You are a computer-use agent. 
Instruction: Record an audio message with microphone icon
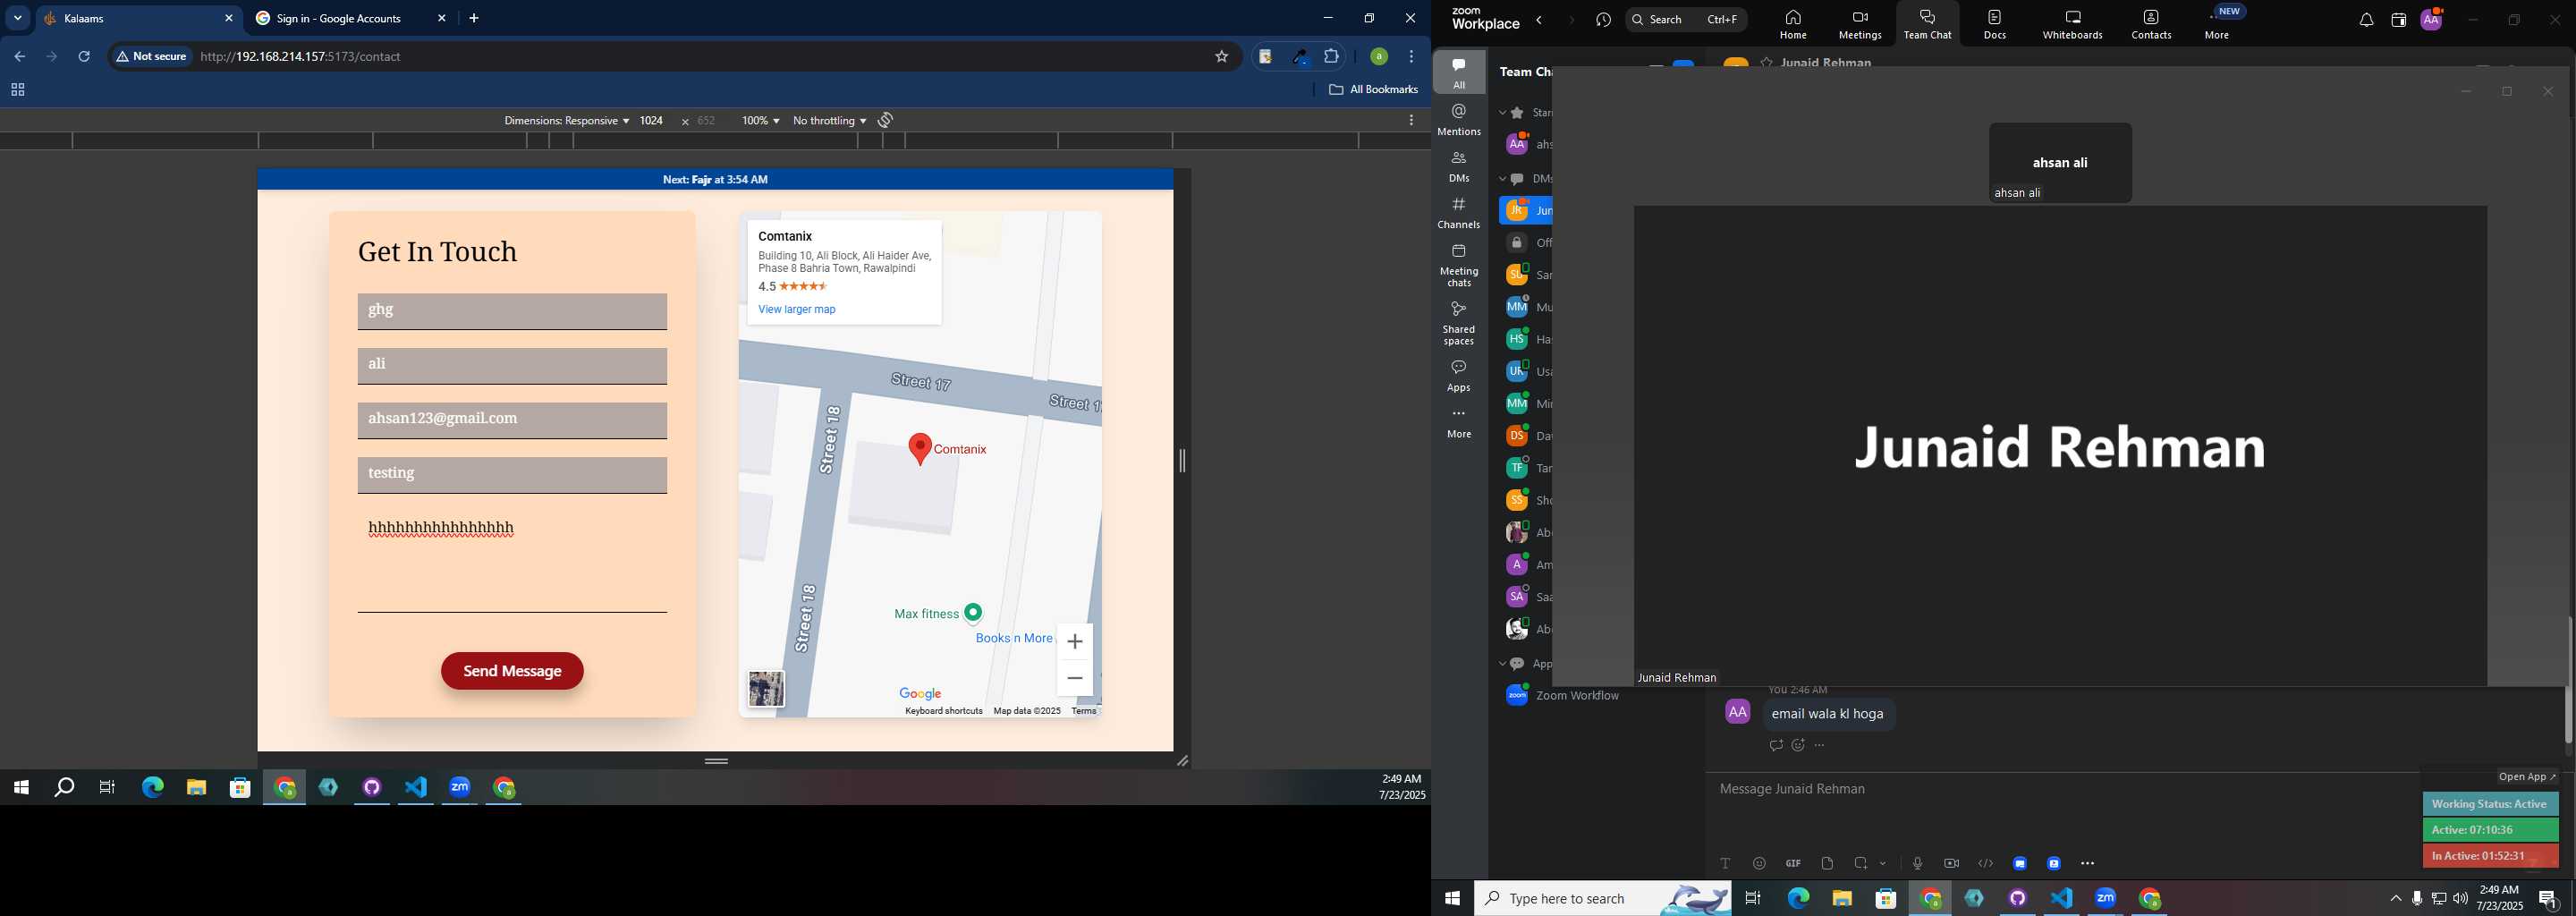1917,863
